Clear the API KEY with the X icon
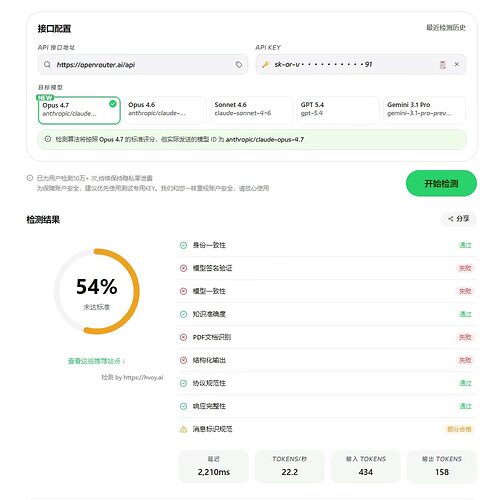The height and width of the screenshot is (500, 485). (x=457, y=64)
